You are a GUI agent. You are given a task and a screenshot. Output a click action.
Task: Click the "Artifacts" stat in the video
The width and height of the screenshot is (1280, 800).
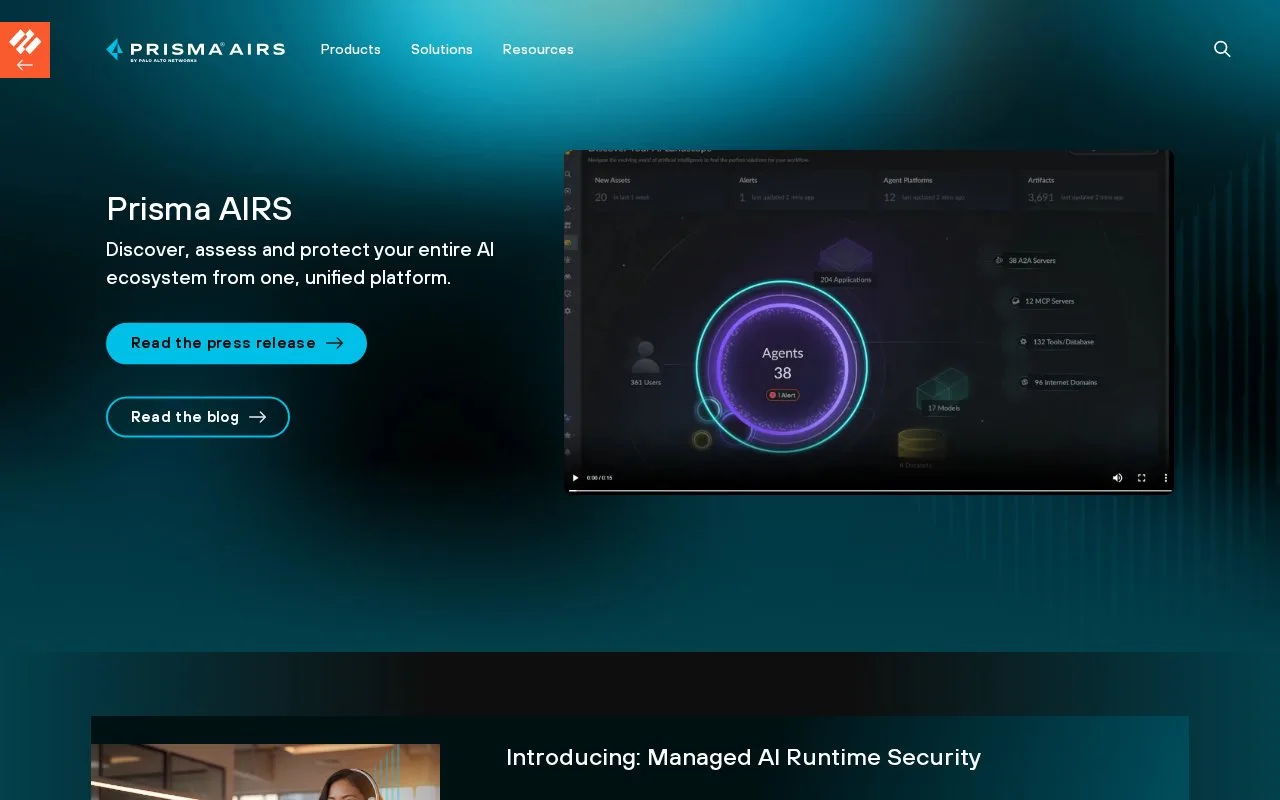point(1076,189)
